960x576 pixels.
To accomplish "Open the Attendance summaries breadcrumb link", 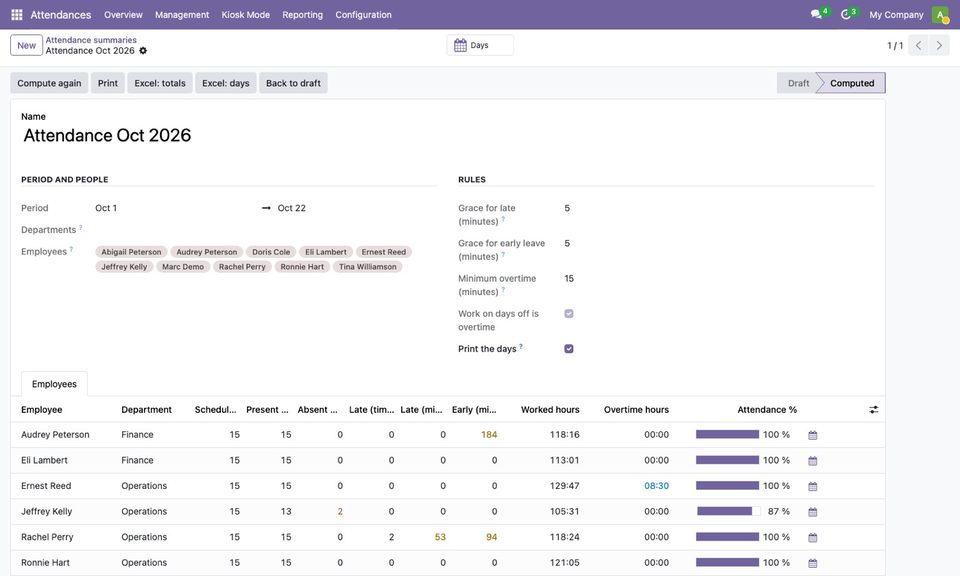I will click(x=91, y=40).
